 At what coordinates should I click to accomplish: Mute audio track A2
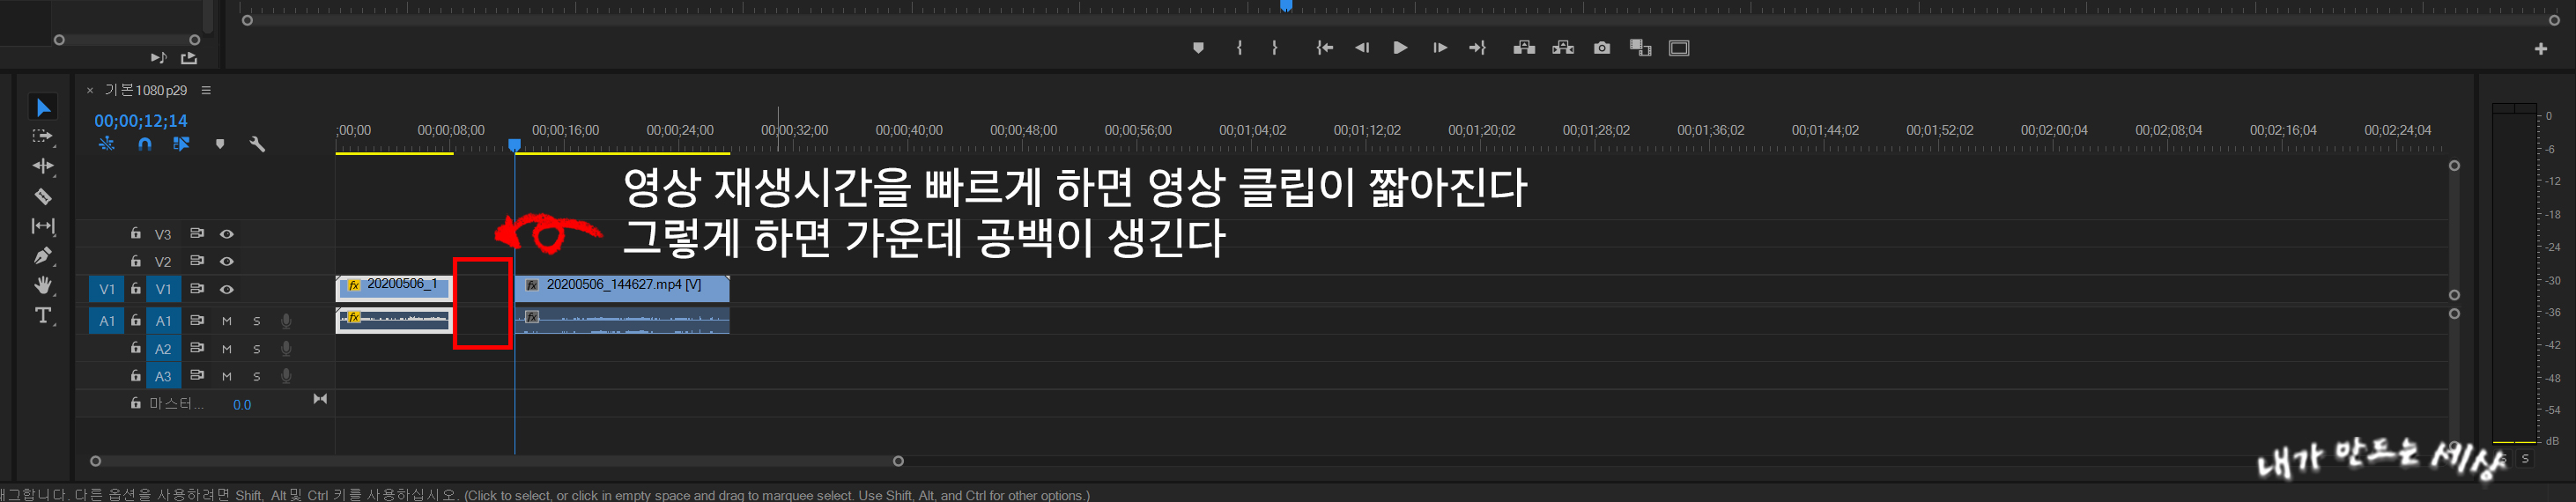click(x=227, y=349)
